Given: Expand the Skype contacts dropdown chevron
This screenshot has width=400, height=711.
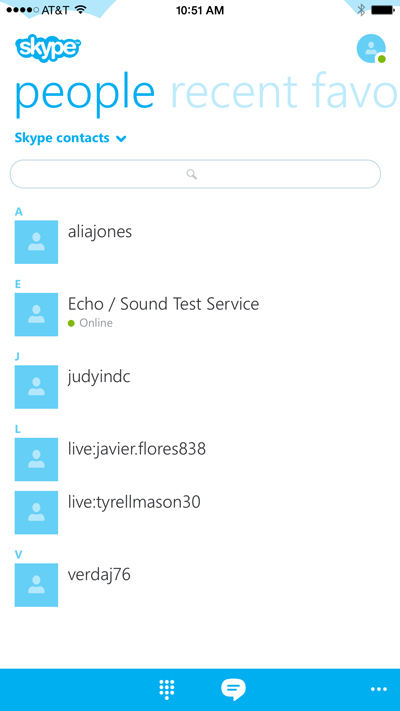Looking at the screenshot, I should coord(121,139).
